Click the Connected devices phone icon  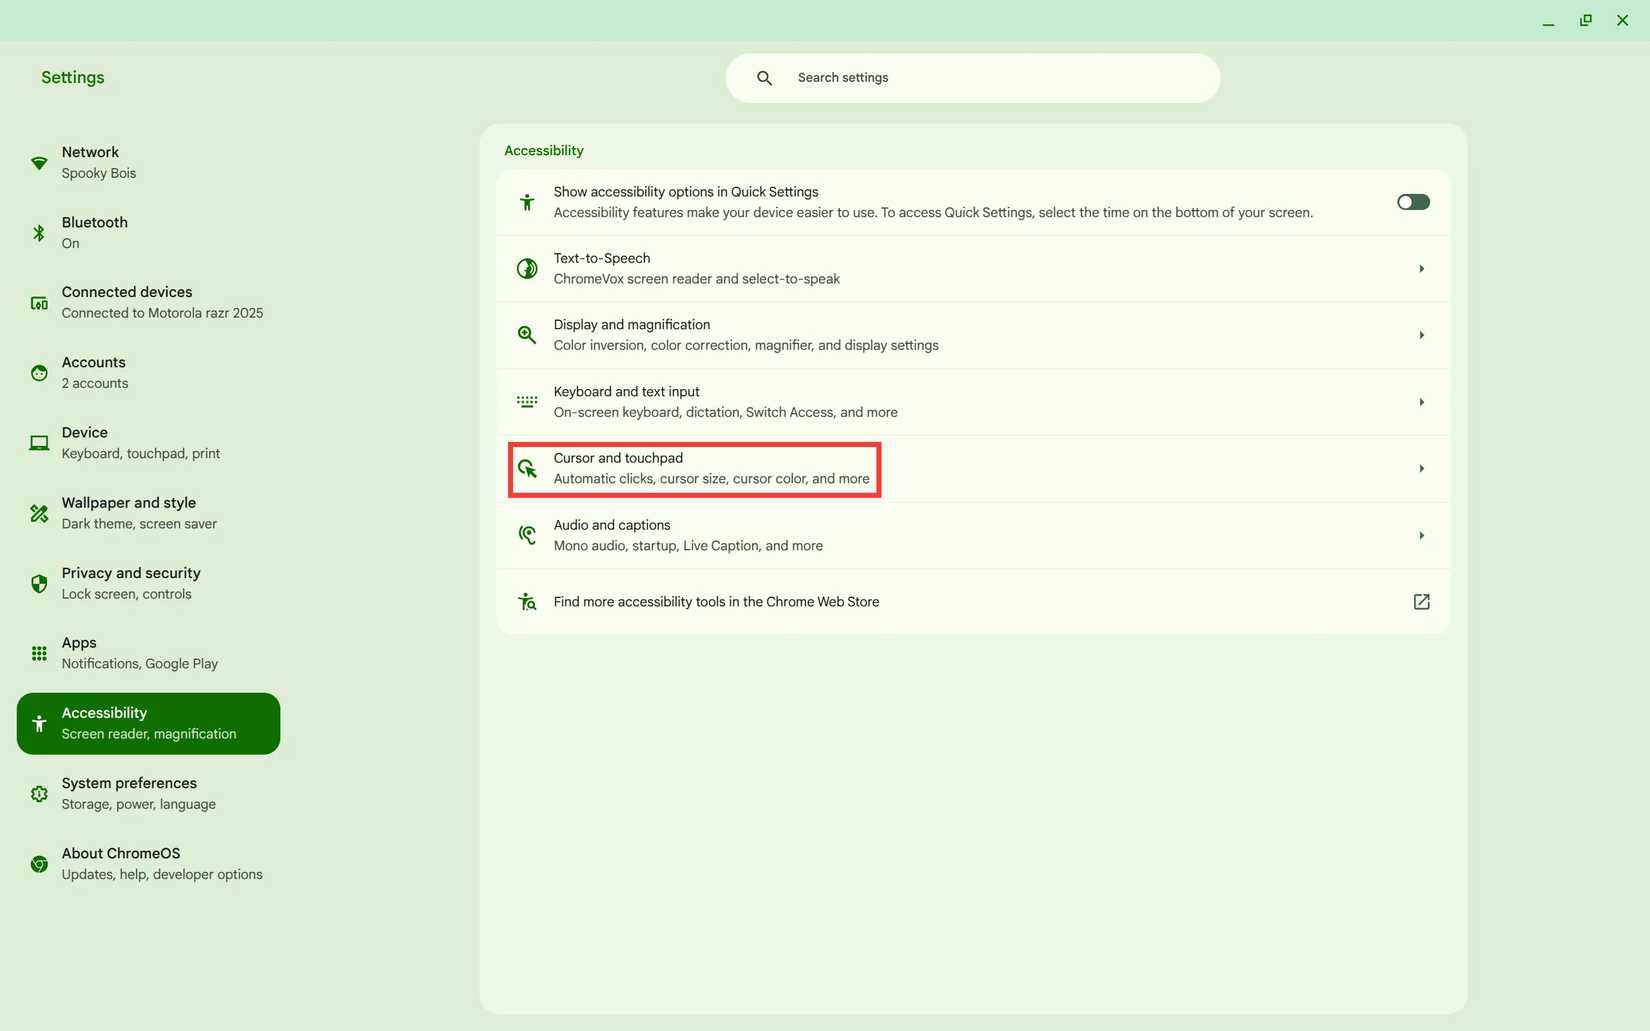38,302
